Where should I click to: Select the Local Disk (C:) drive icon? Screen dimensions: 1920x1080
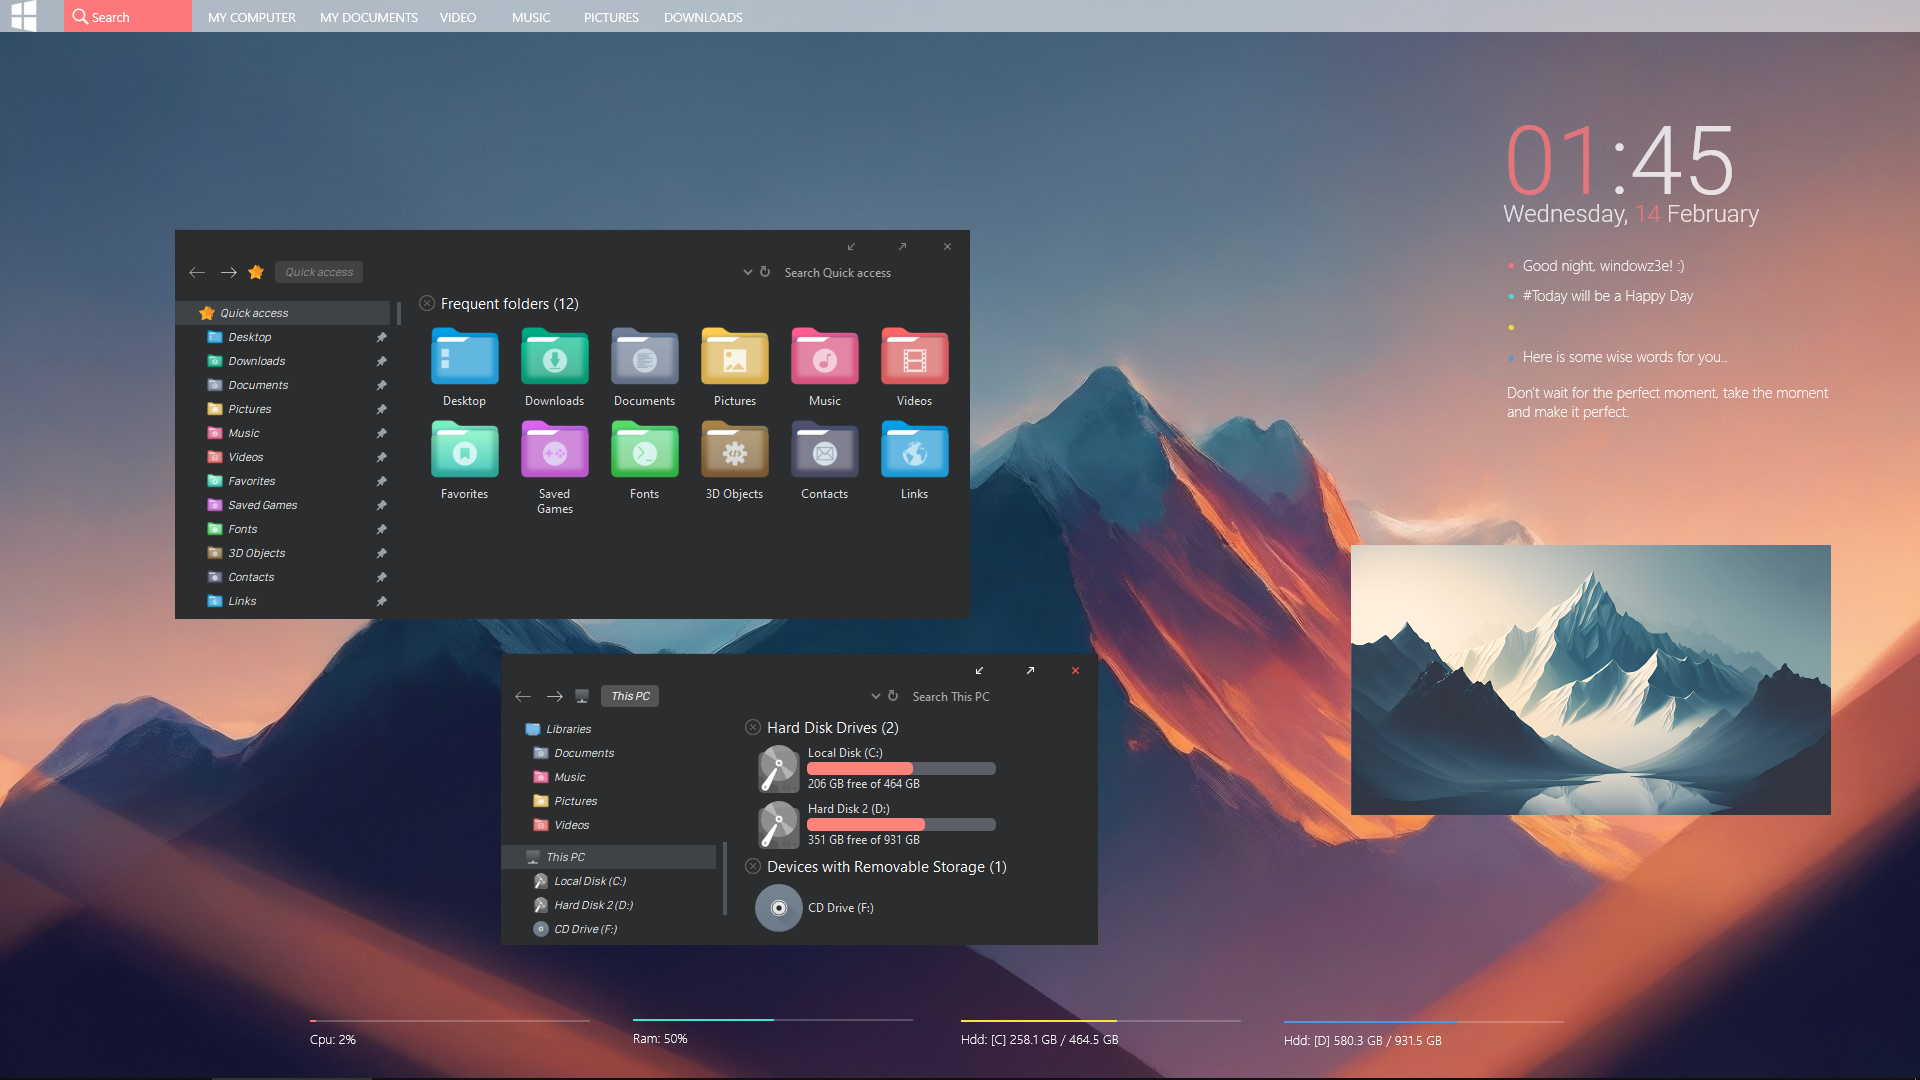778,768
